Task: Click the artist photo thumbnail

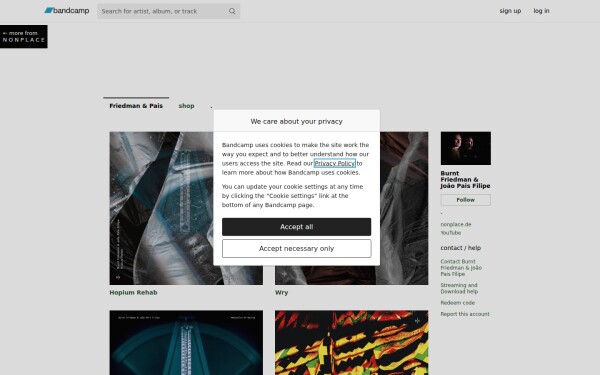Action: tap(465, 148)
